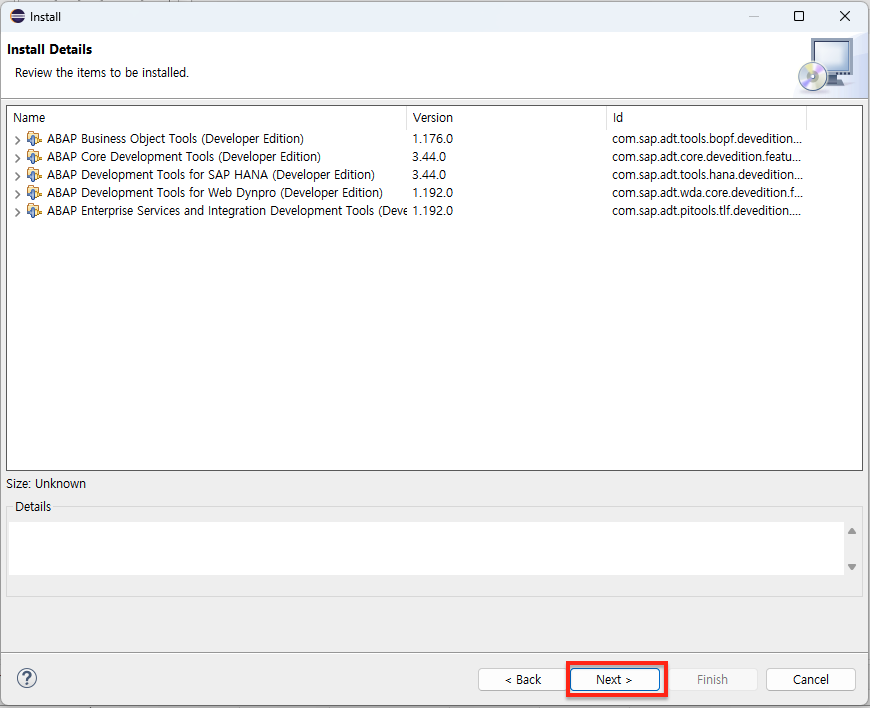
Task: Sort the list by the Id column
Action: 706,118
